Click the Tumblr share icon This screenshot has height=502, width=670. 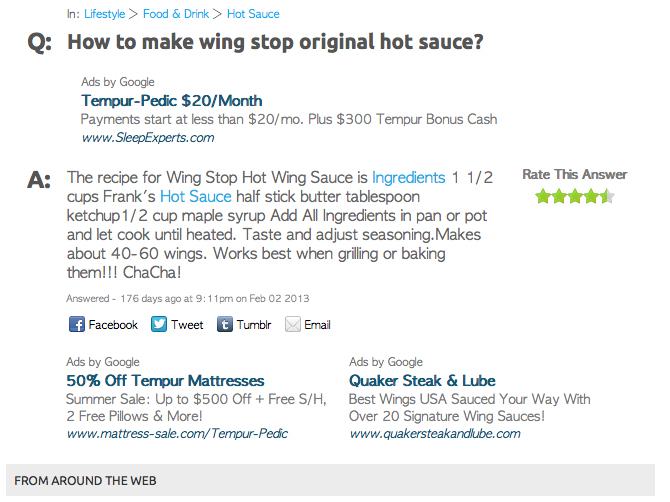point(225,324)
